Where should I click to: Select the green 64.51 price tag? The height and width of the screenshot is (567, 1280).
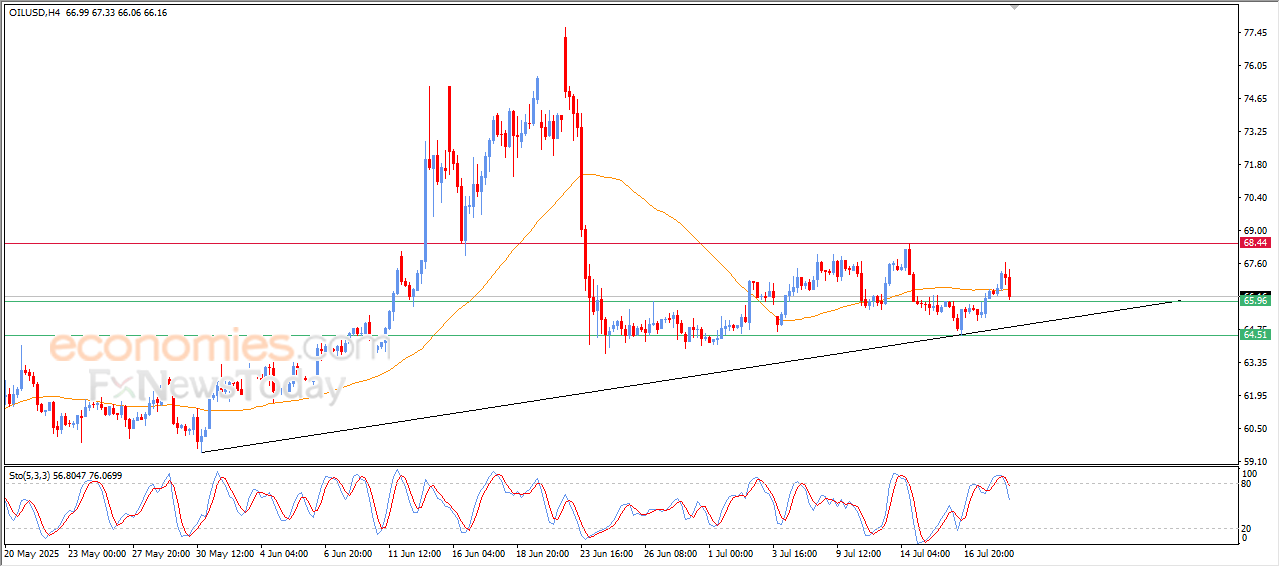tap(1255, 334)
